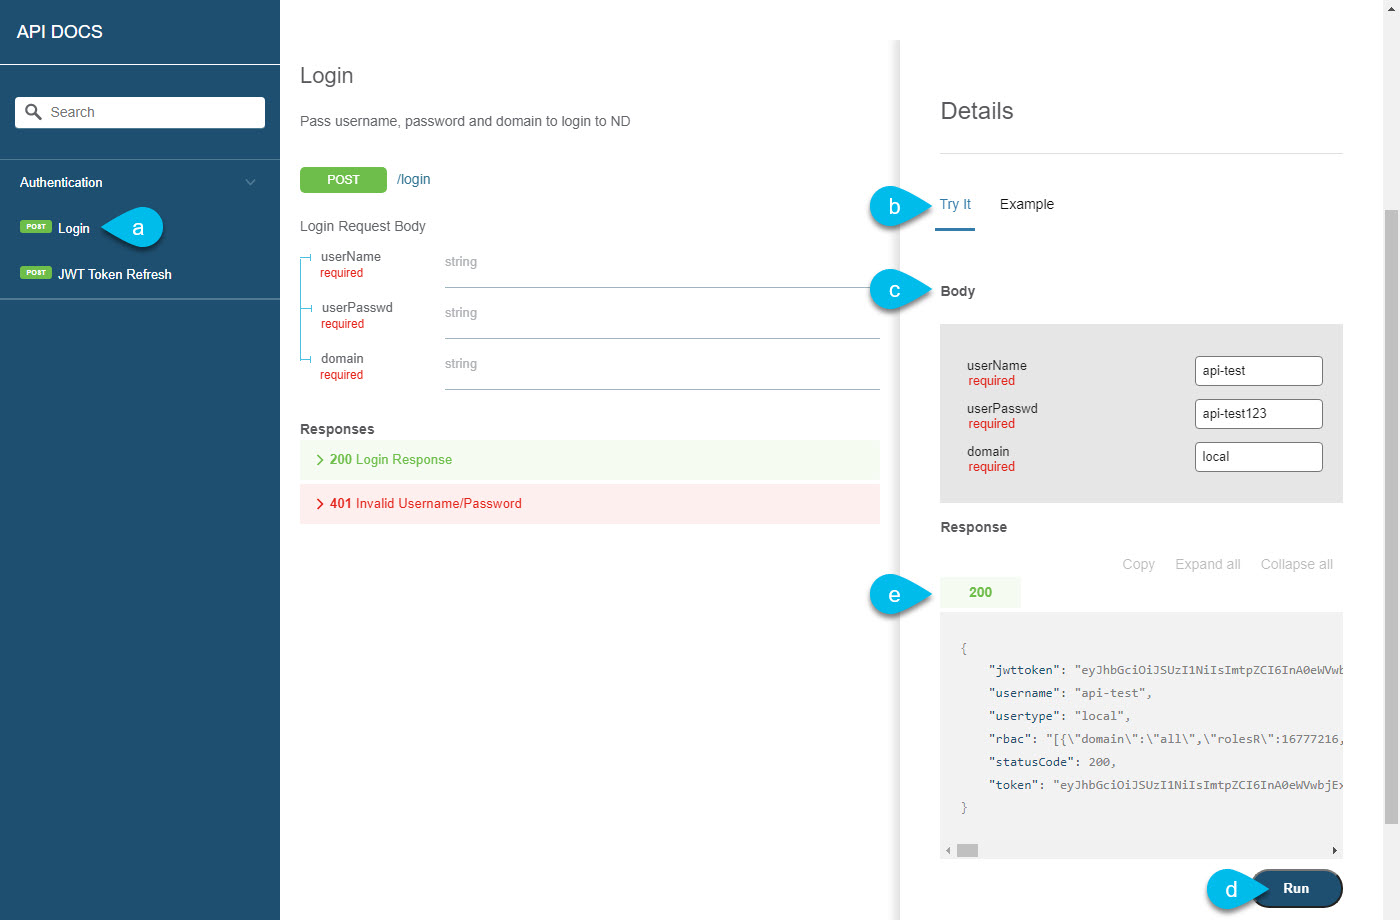Collapse the Authentication section in the sidebar
The image size is (1400, 920).
250,182
